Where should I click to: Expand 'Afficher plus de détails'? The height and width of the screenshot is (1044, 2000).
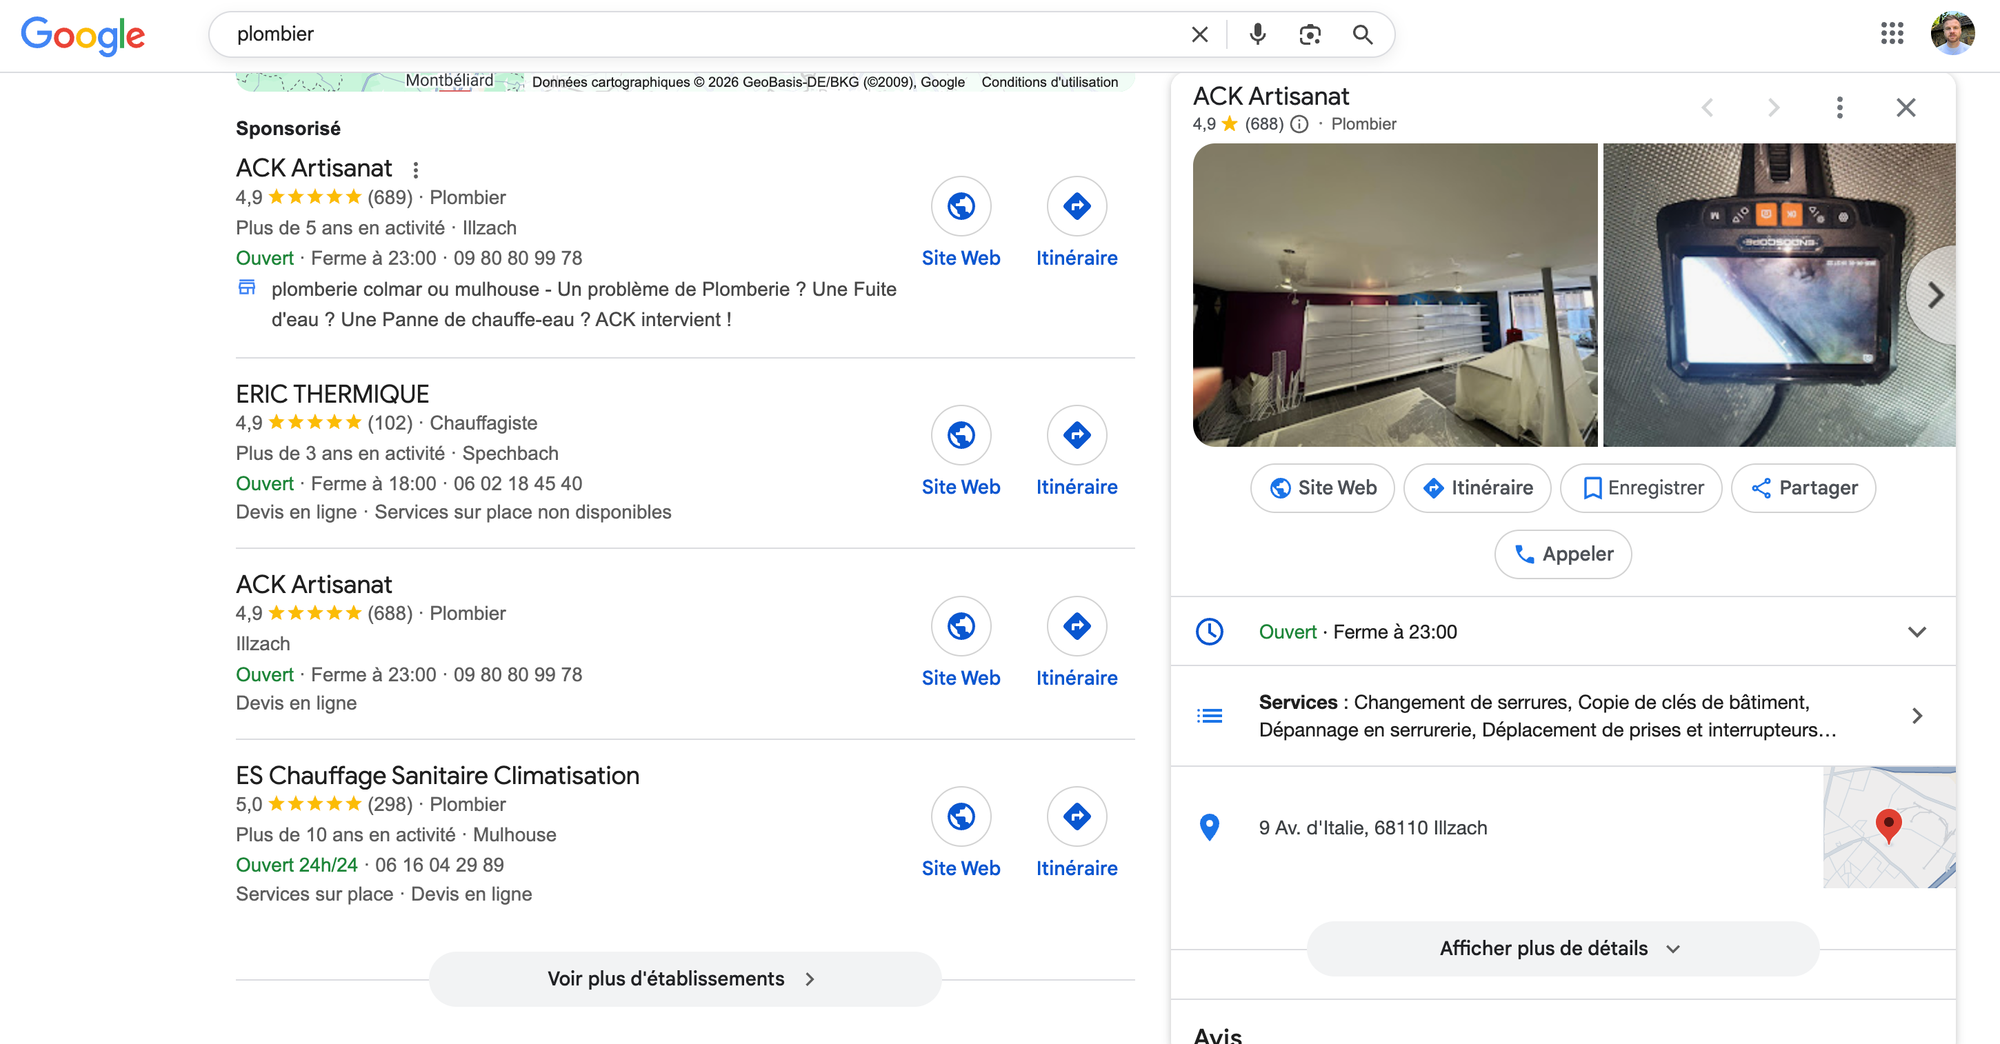(x=1562, y=948)
